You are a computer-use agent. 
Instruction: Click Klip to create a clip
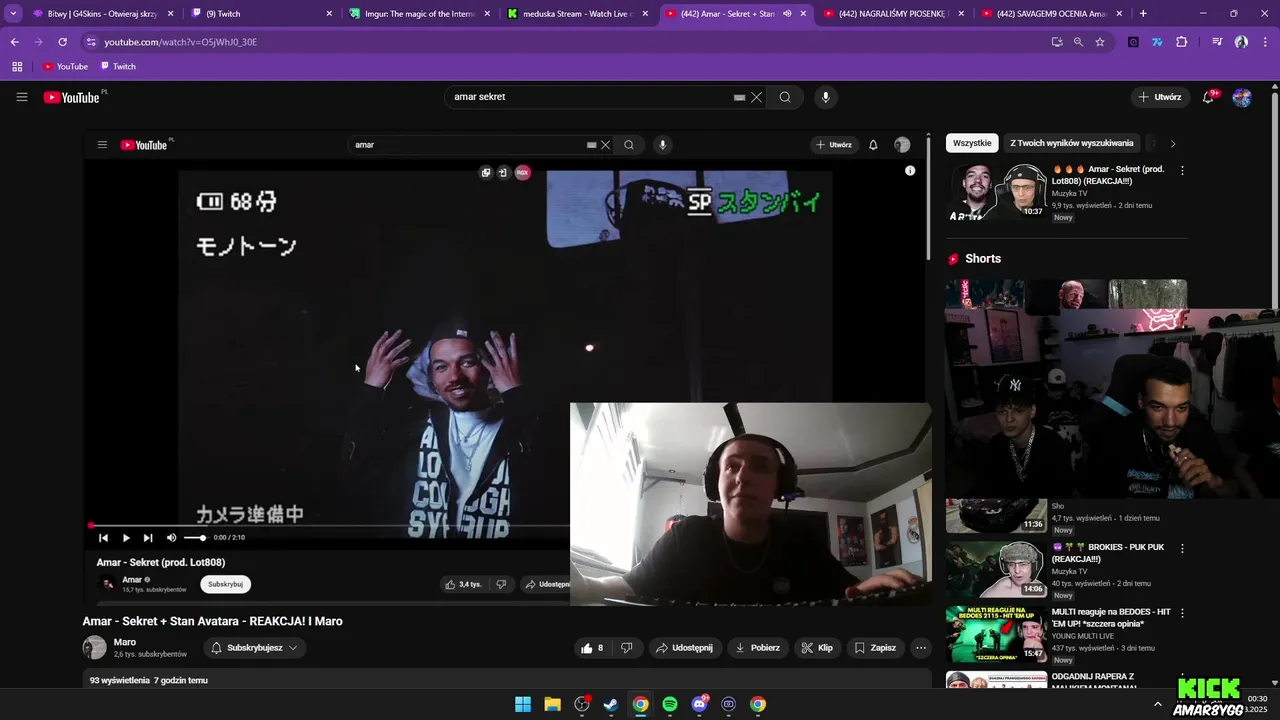(817, 648)
